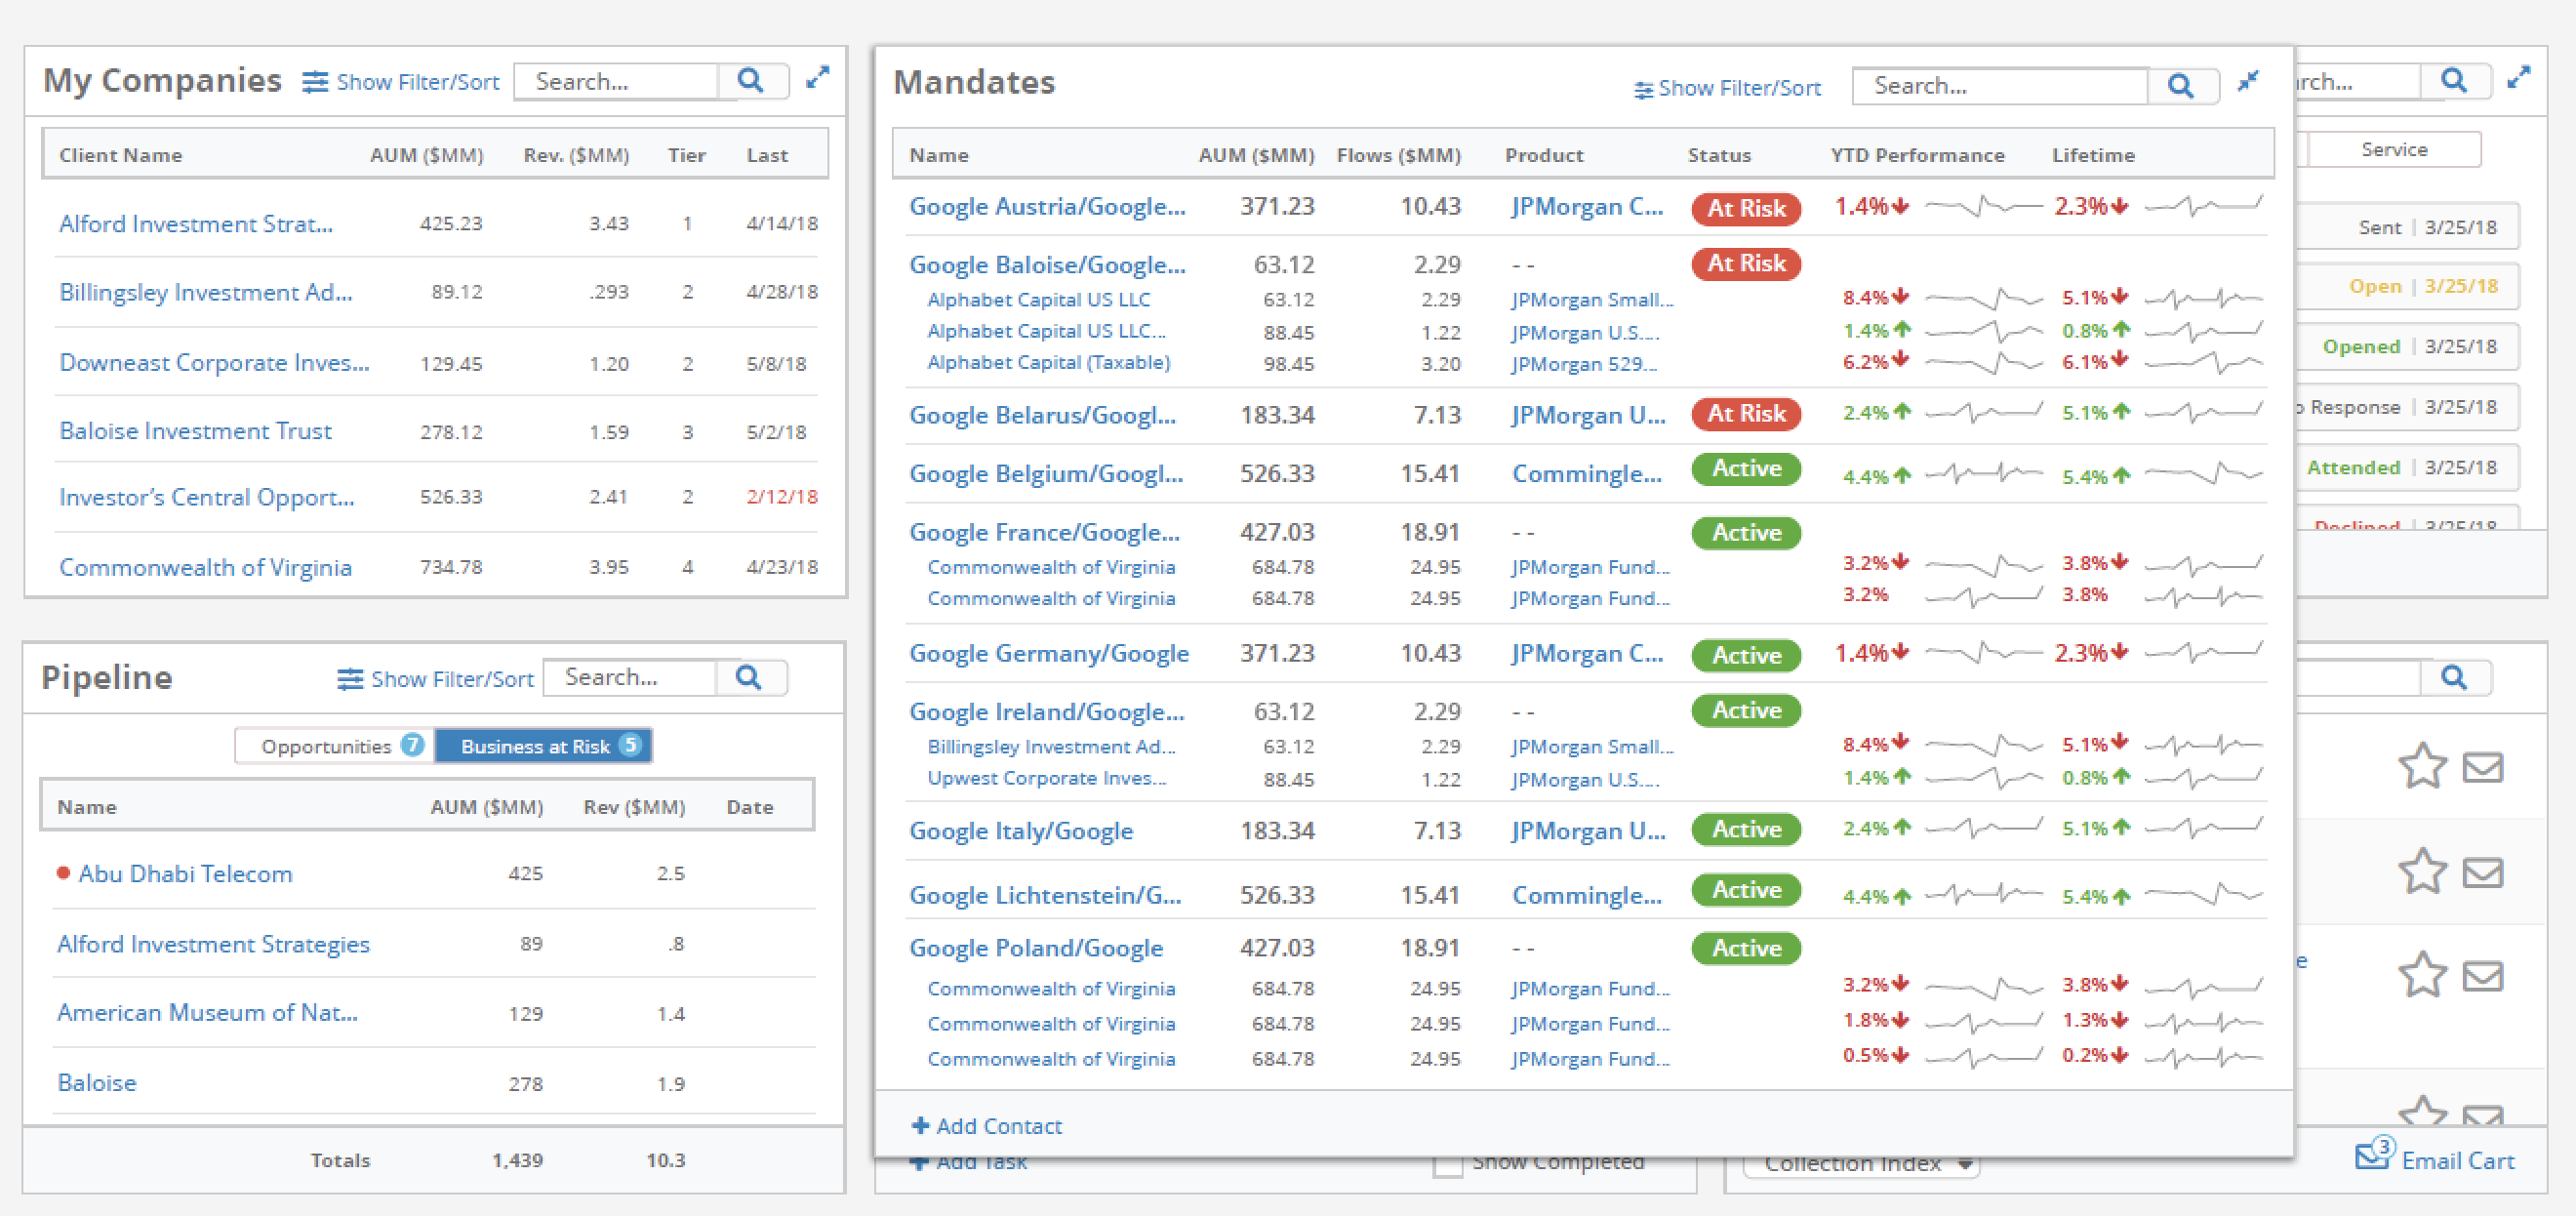Open Upwest Corporate Inves... sub-mandate
Viewport: 2576px width, 1216px height.
[x=1047, y=778]
